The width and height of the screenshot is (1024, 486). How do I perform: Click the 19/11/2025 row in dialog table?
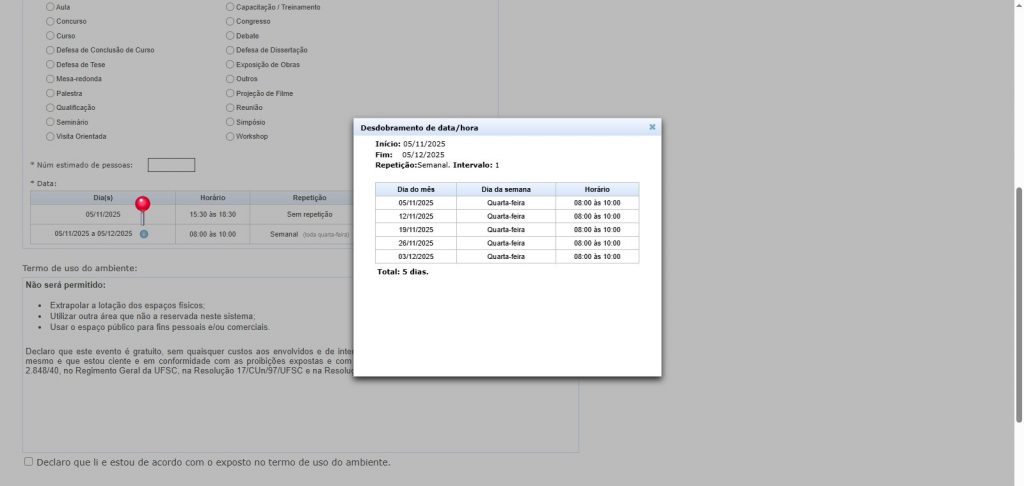click(415, 229)
